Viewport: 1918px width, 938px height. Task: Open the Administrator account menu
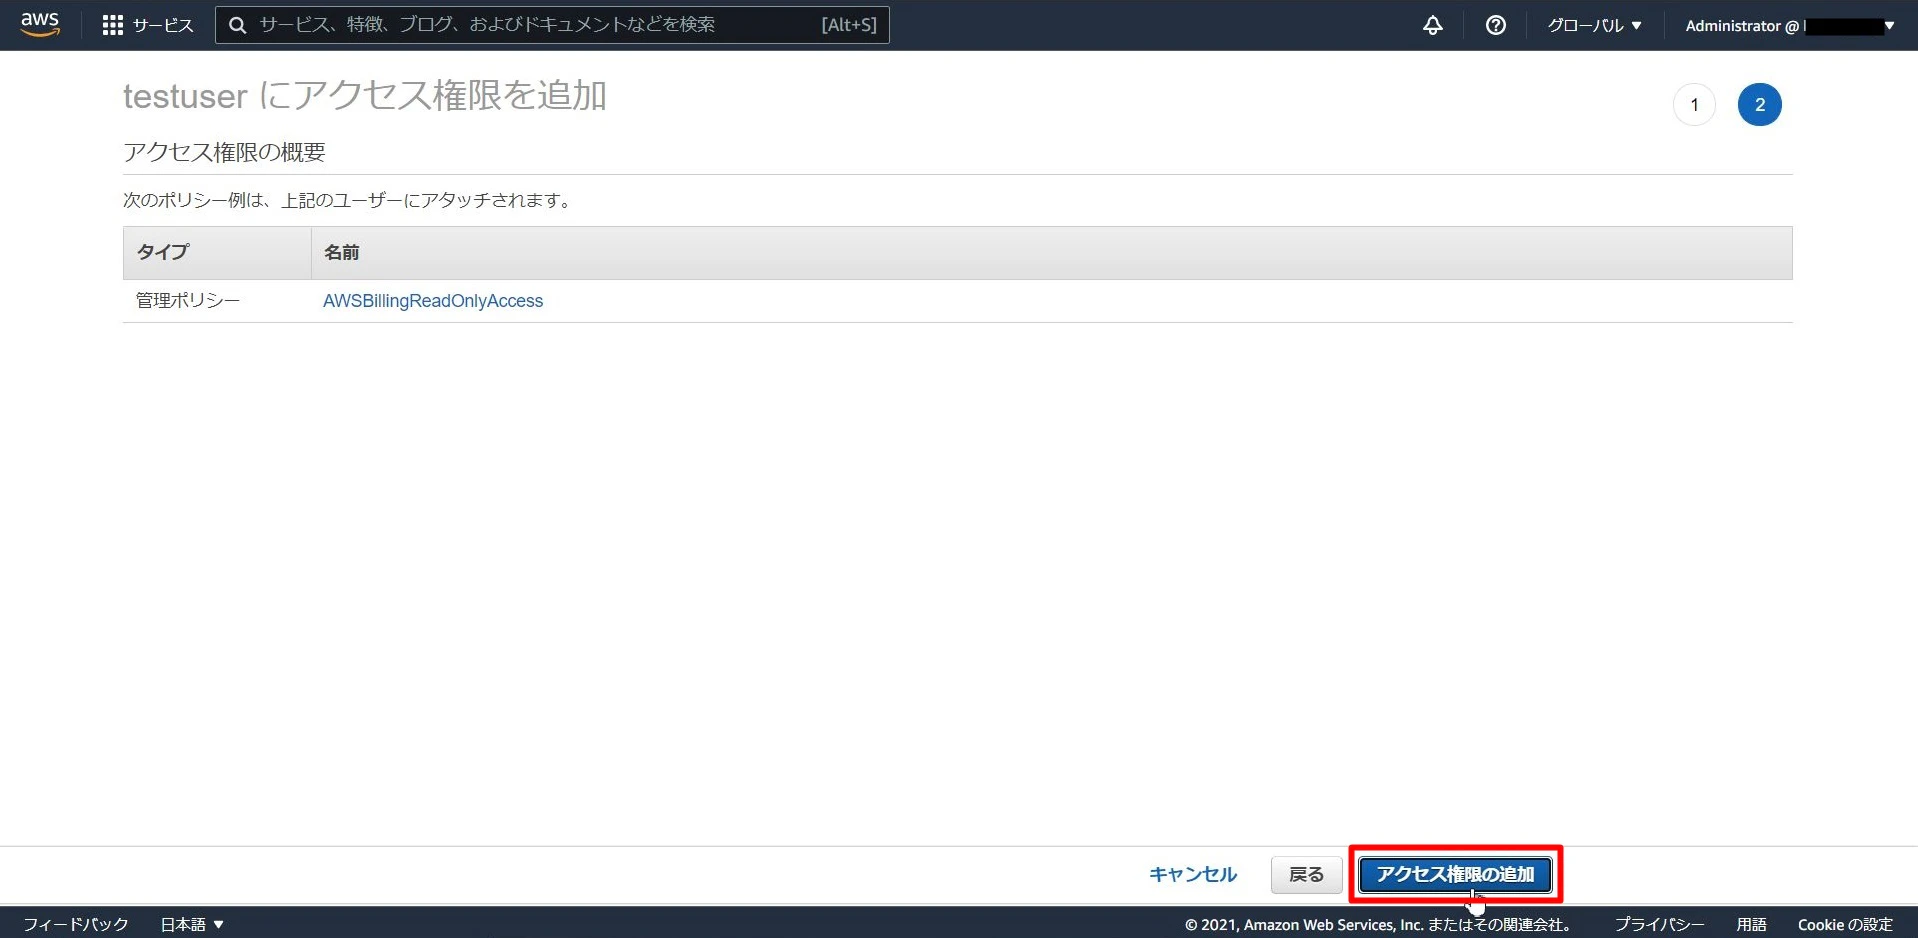1790,25
